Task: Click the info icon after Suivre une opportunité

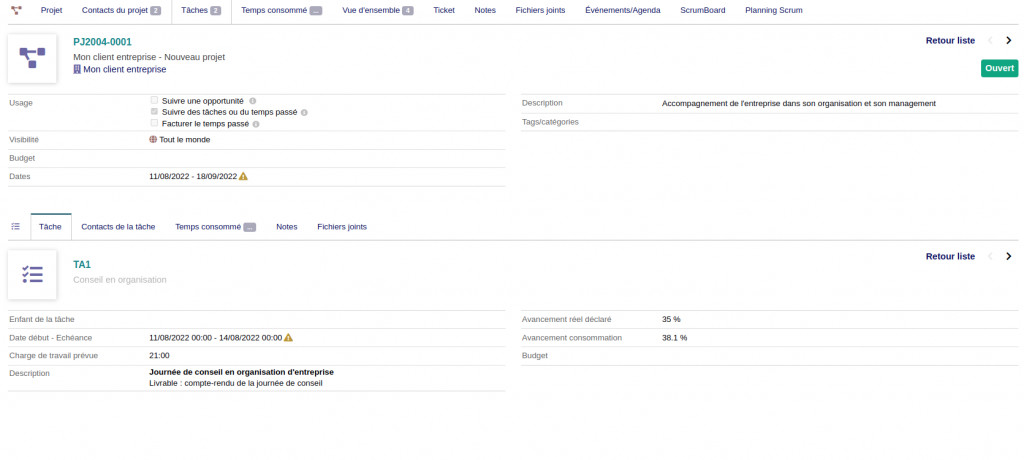Action: 253,101
